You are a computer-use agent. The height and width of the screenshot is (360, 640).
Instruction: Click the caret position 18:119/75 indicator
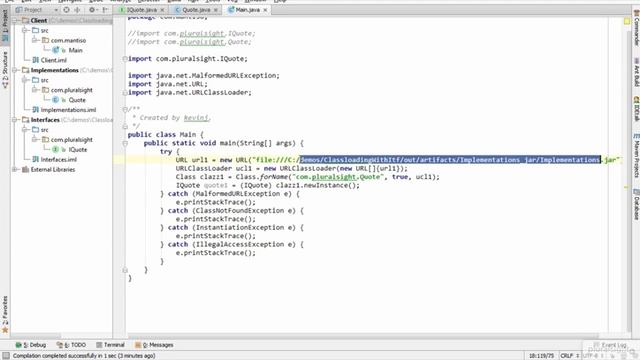click(x=541, y=356)
